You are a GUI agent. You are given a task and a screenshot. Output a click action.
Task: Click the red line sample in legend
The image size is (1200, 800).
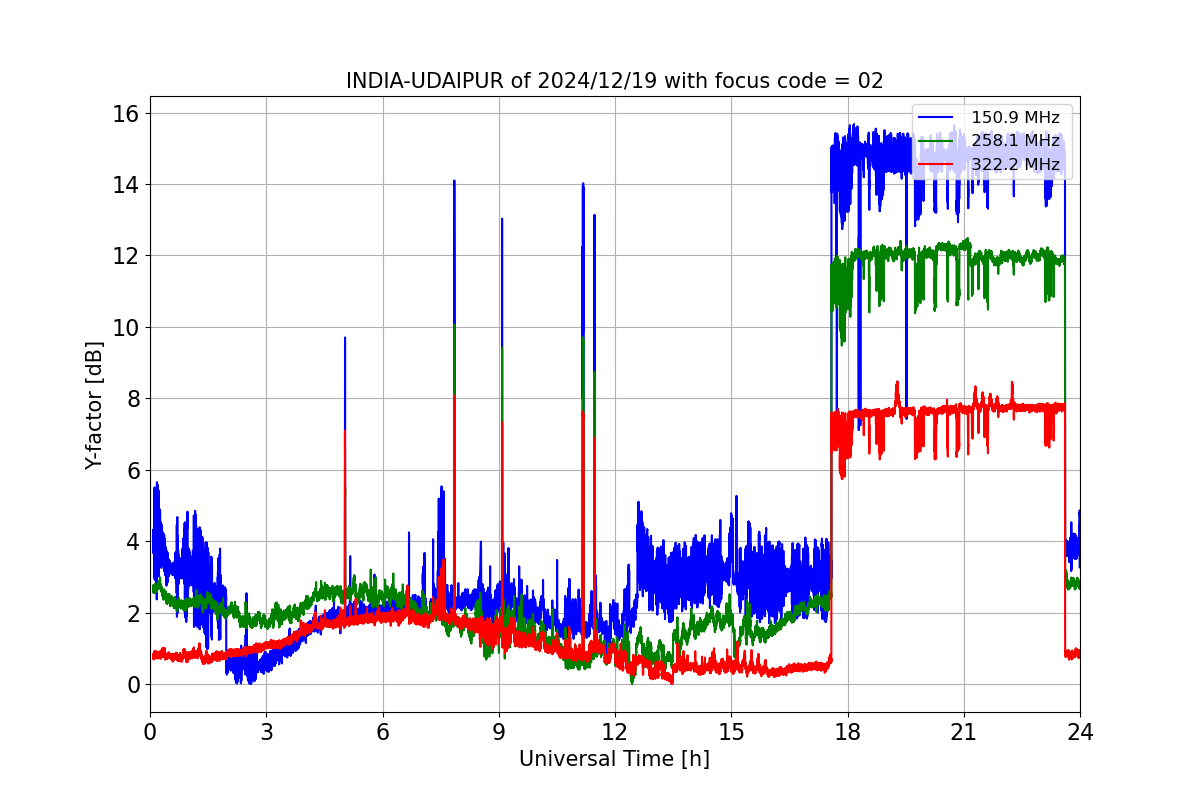point(936,164)
